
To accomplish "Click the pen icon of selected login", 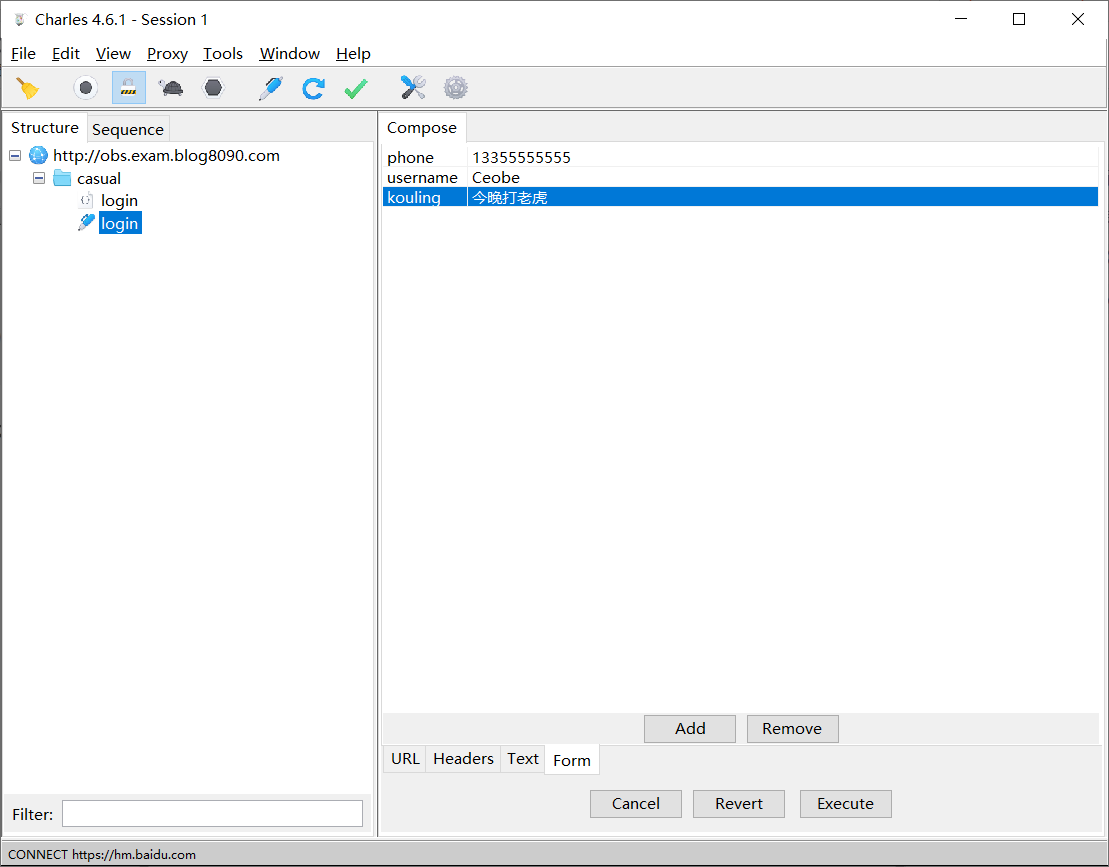I will pyautogui.click(x=86, y=223).
